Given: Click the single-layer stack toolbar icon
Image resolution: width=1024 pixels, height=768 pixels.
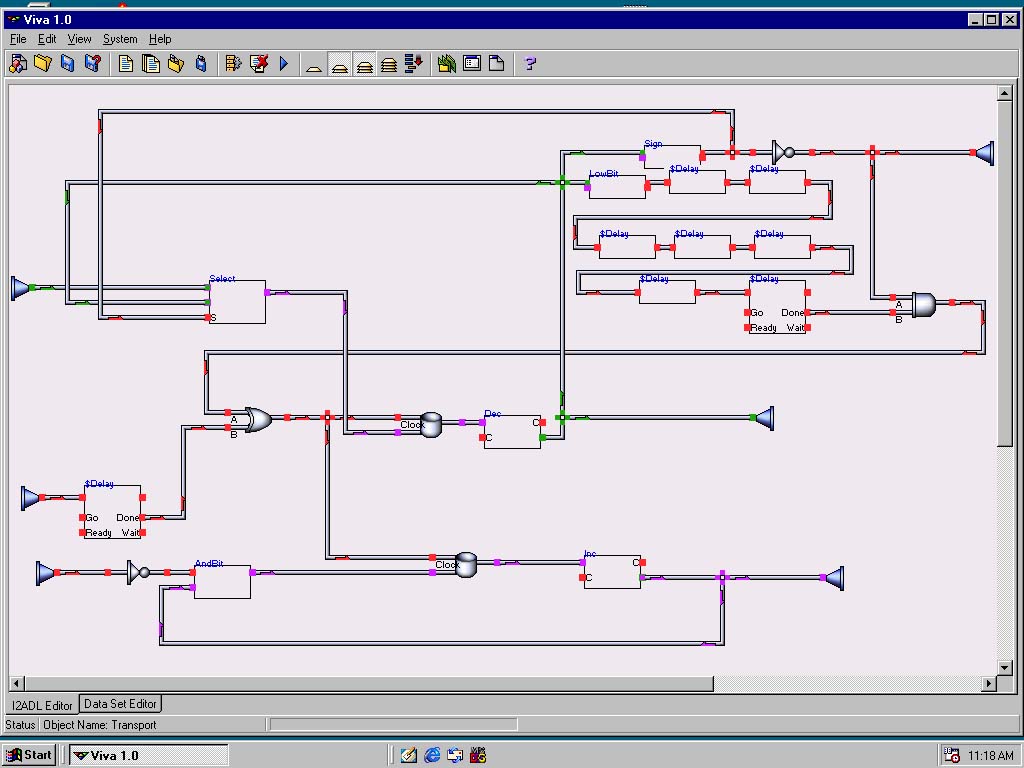Looking at the screenshot, I should pos(314,65).
